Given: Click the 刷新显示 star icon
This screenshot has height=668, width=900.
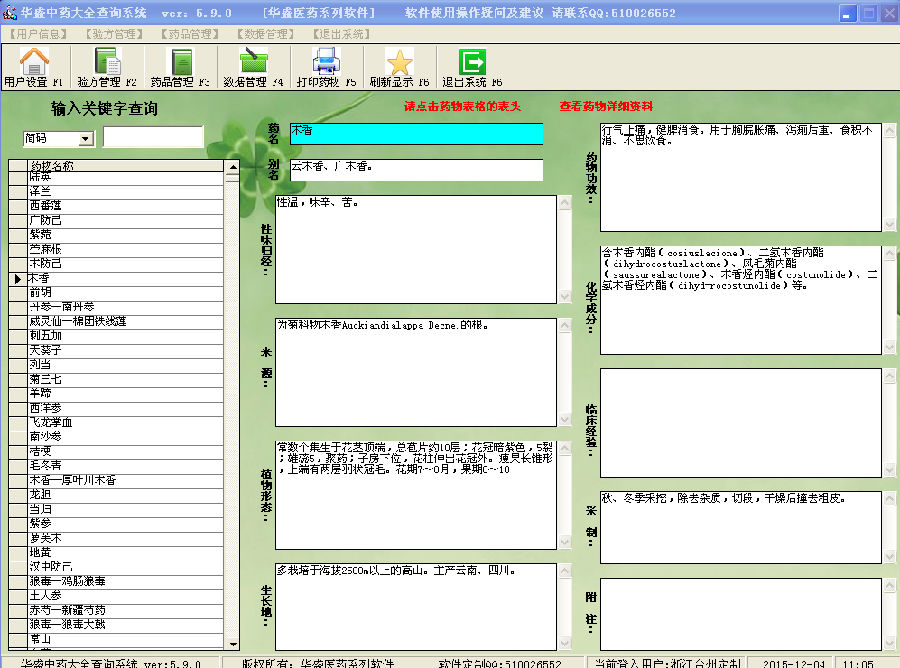Looking at the screenshot, I should 399,63.
